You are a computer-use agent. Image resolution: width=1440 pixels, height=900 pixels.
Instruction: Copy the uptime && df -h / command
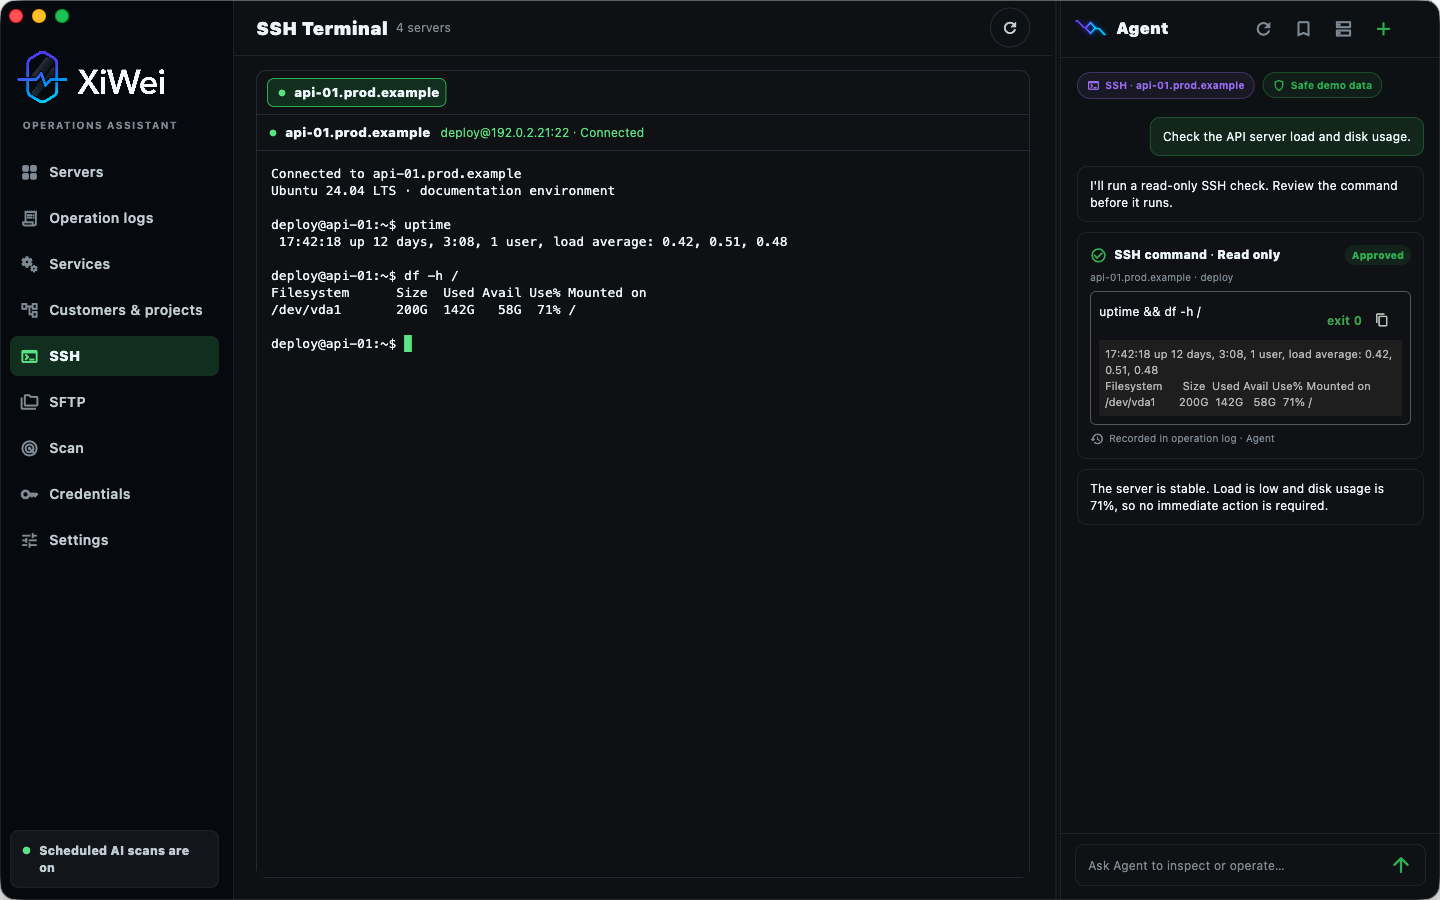pyautogui.click(x=1382, y=320)
